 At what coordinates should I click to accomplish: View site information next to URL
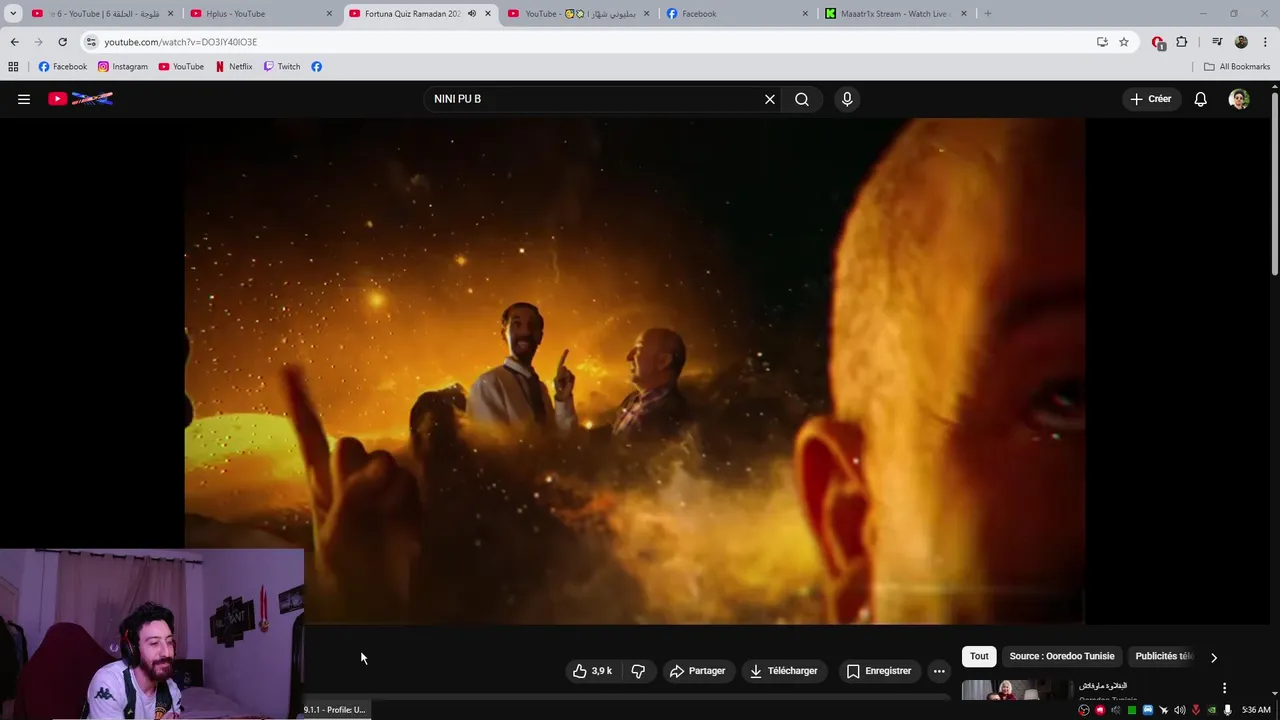pyautogui.click(x=91, y=42)
